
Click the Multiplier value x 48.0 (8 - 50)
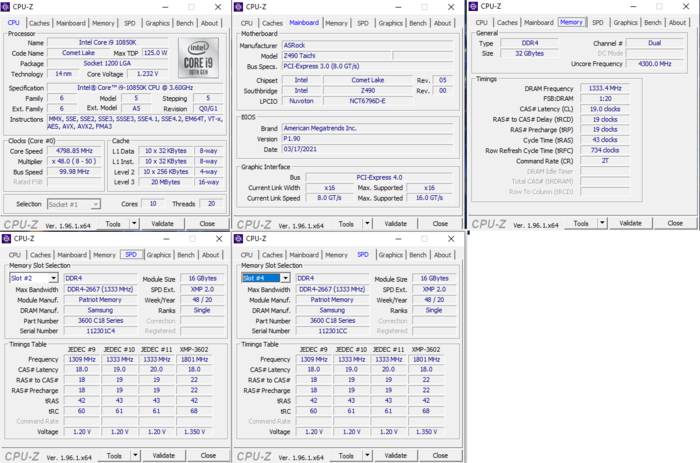point(74,161)
